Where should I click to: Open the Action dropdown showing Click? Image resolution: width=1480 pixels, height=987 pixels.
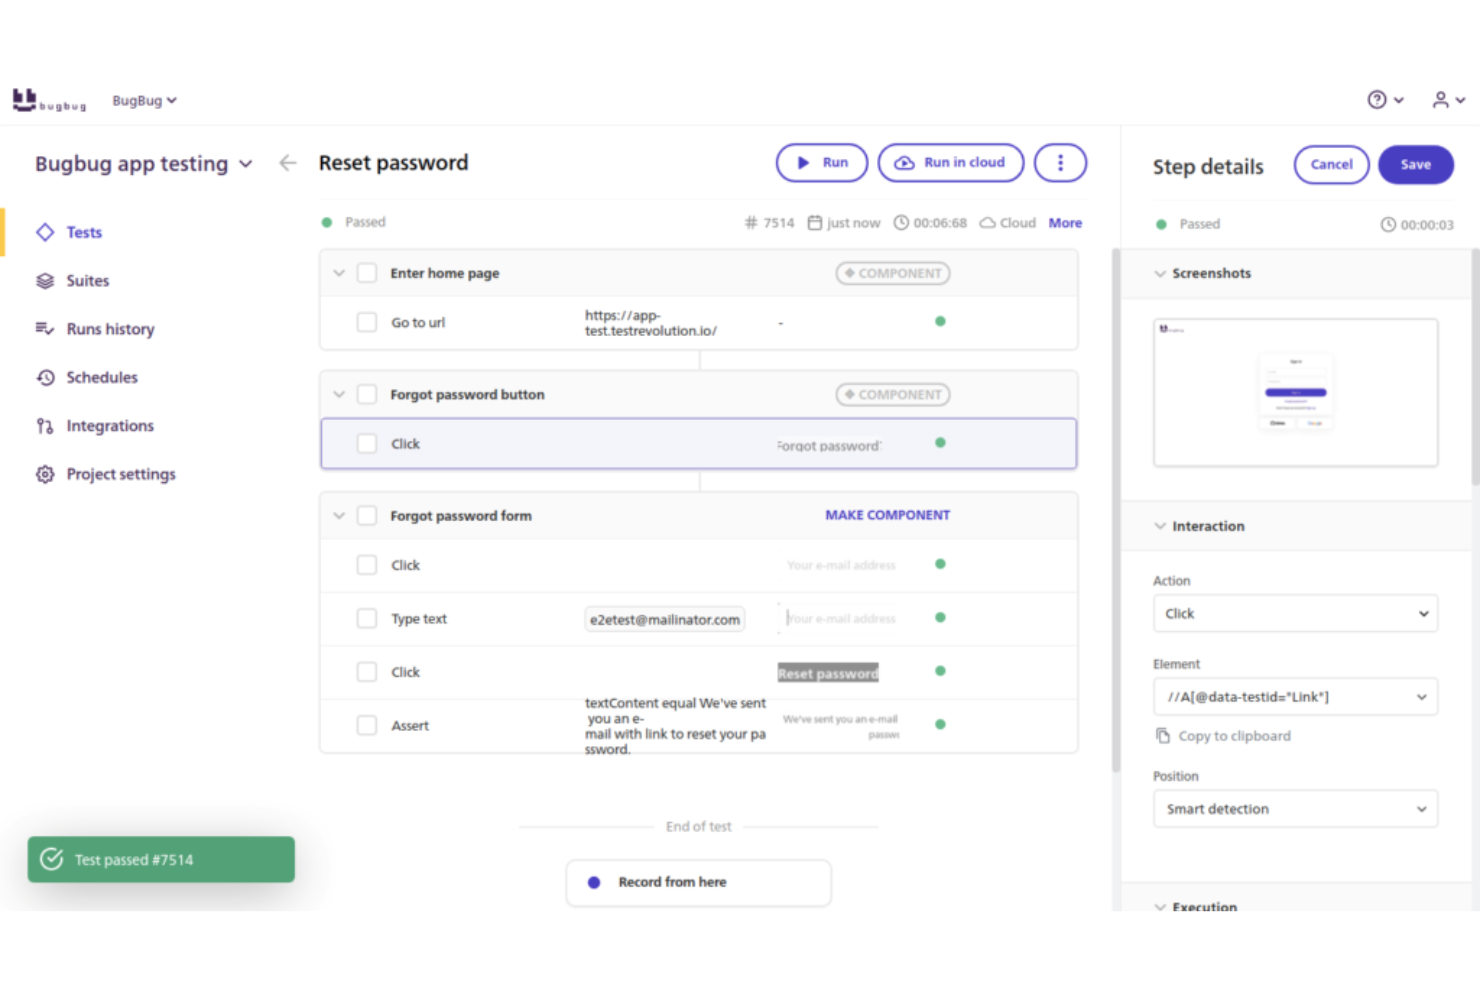(1295, 613)
